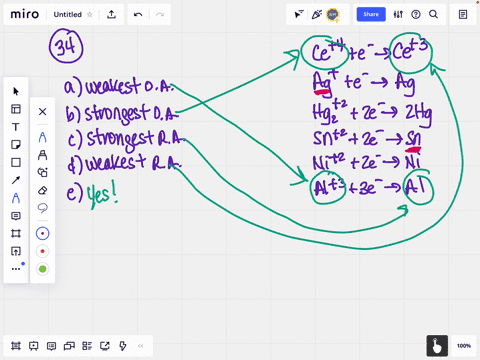
Task: Select the lasso tool
Action: [x=42, y=208]
